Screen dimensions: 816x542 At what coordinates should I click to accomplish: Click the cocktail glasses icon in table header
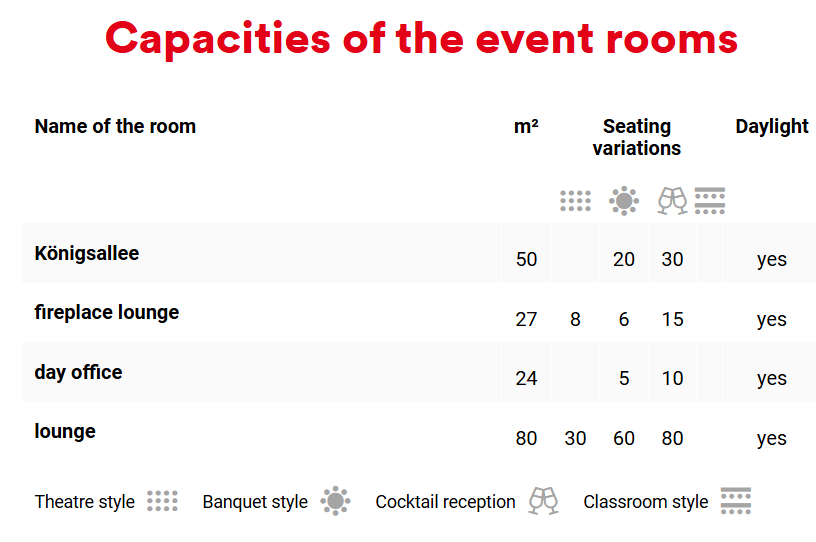tap(672, 201)
